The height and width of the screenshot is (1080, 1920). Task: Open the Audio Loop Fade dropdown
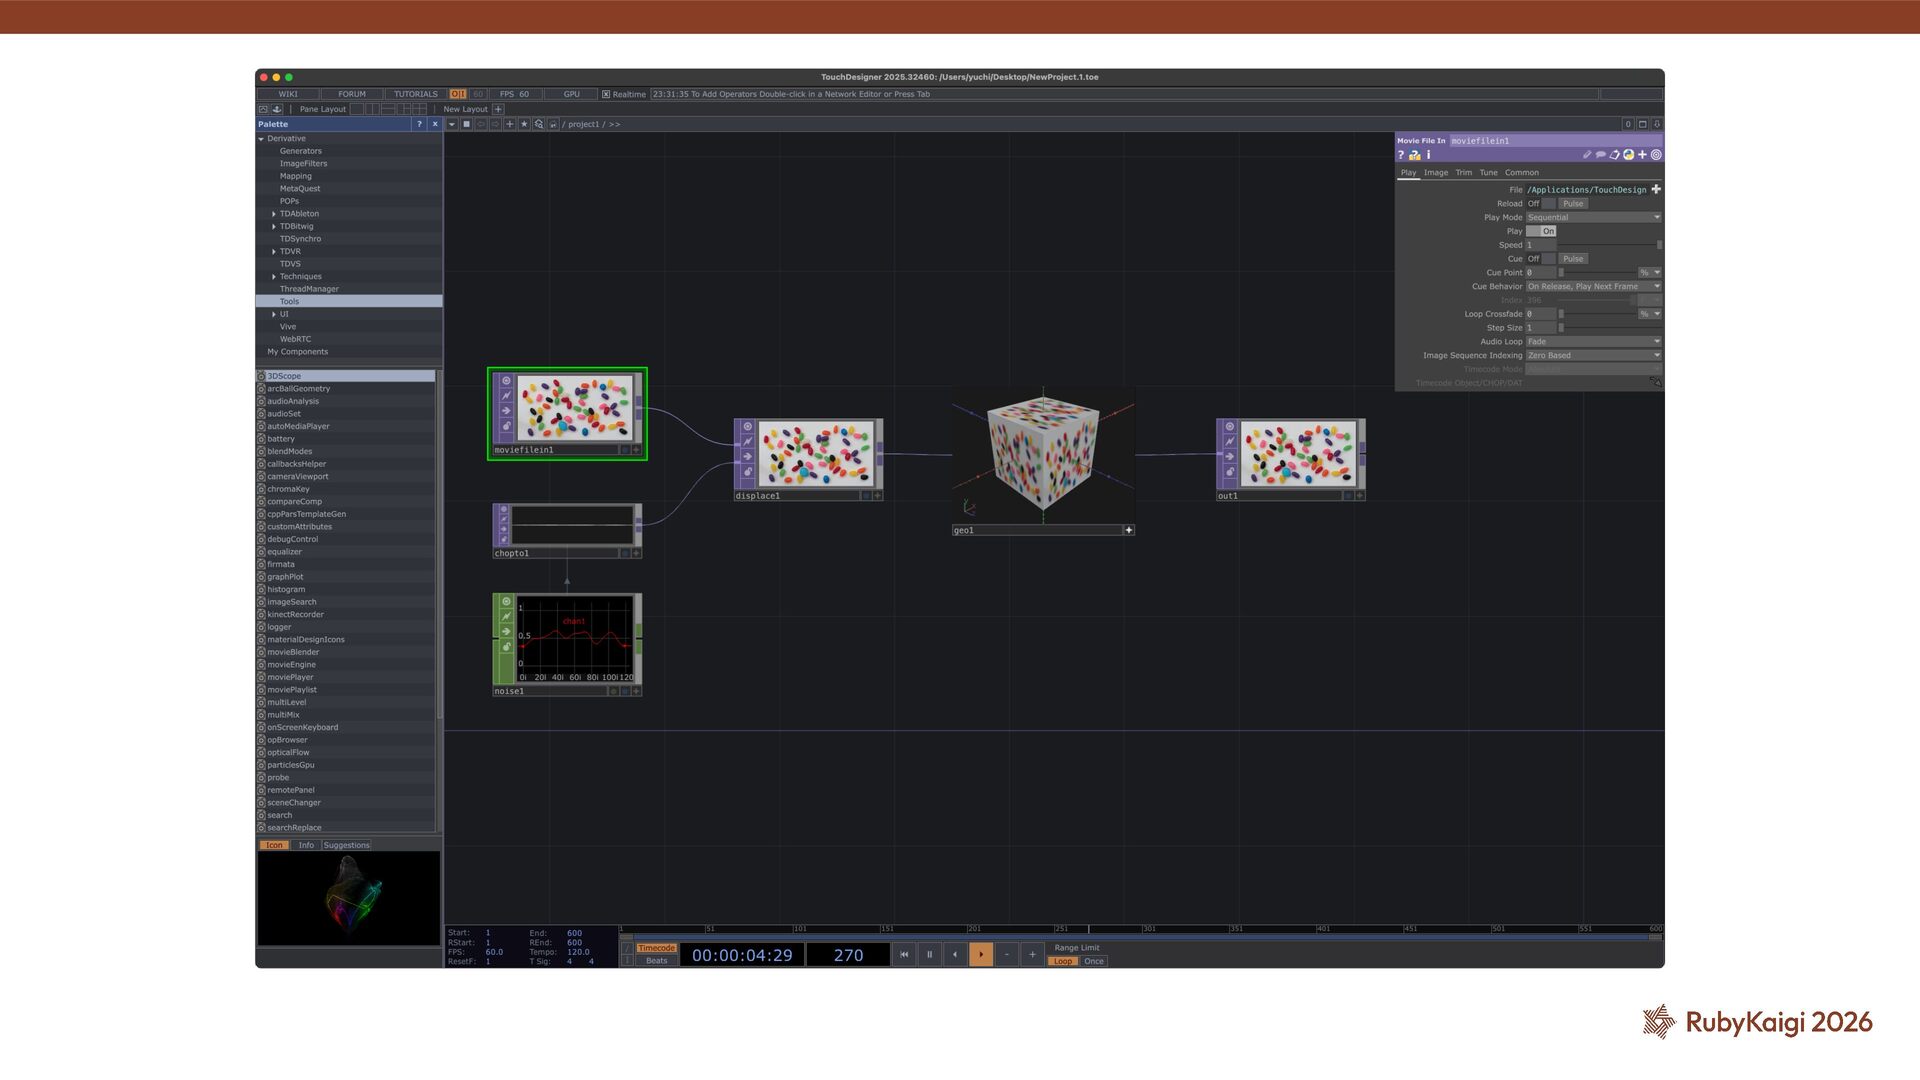pos(1593,341)
